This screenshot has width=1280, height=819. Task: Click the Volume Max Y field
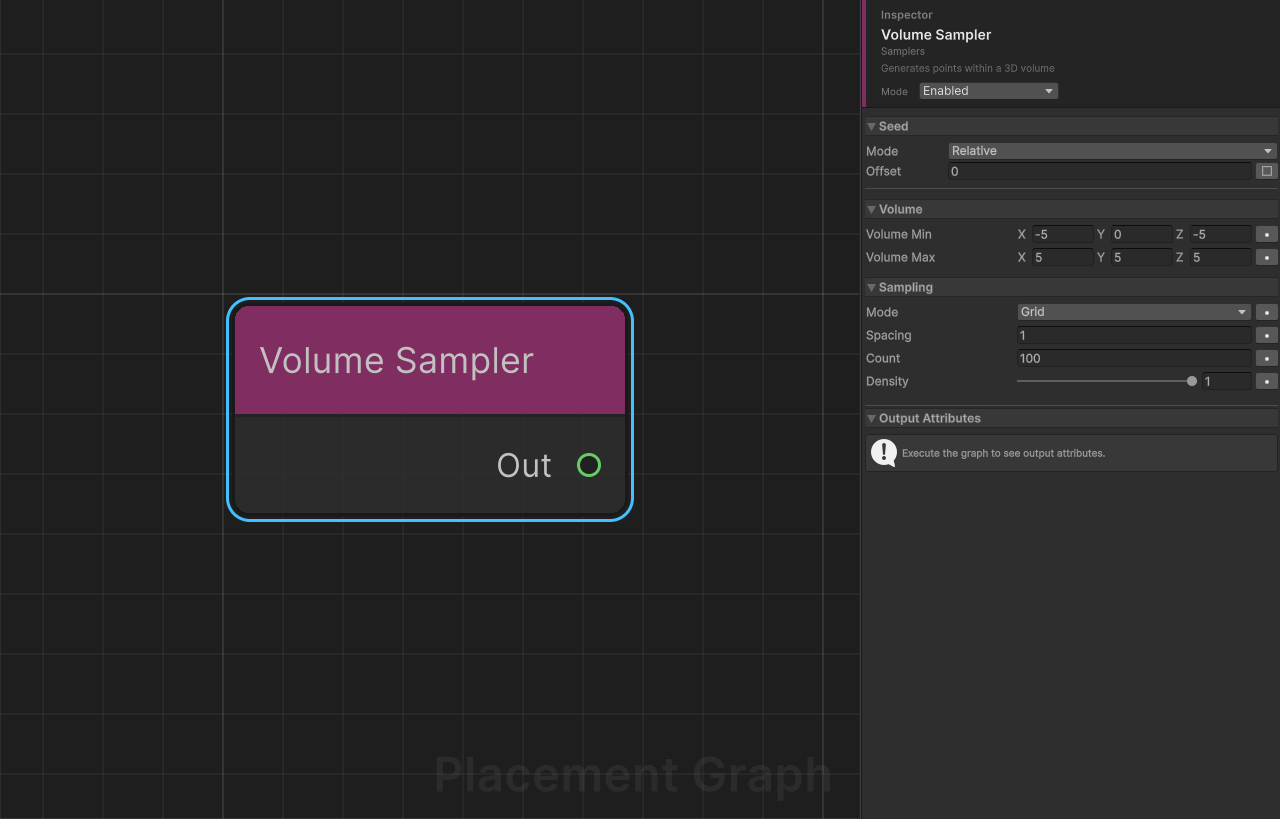(x=1141, y=257)
